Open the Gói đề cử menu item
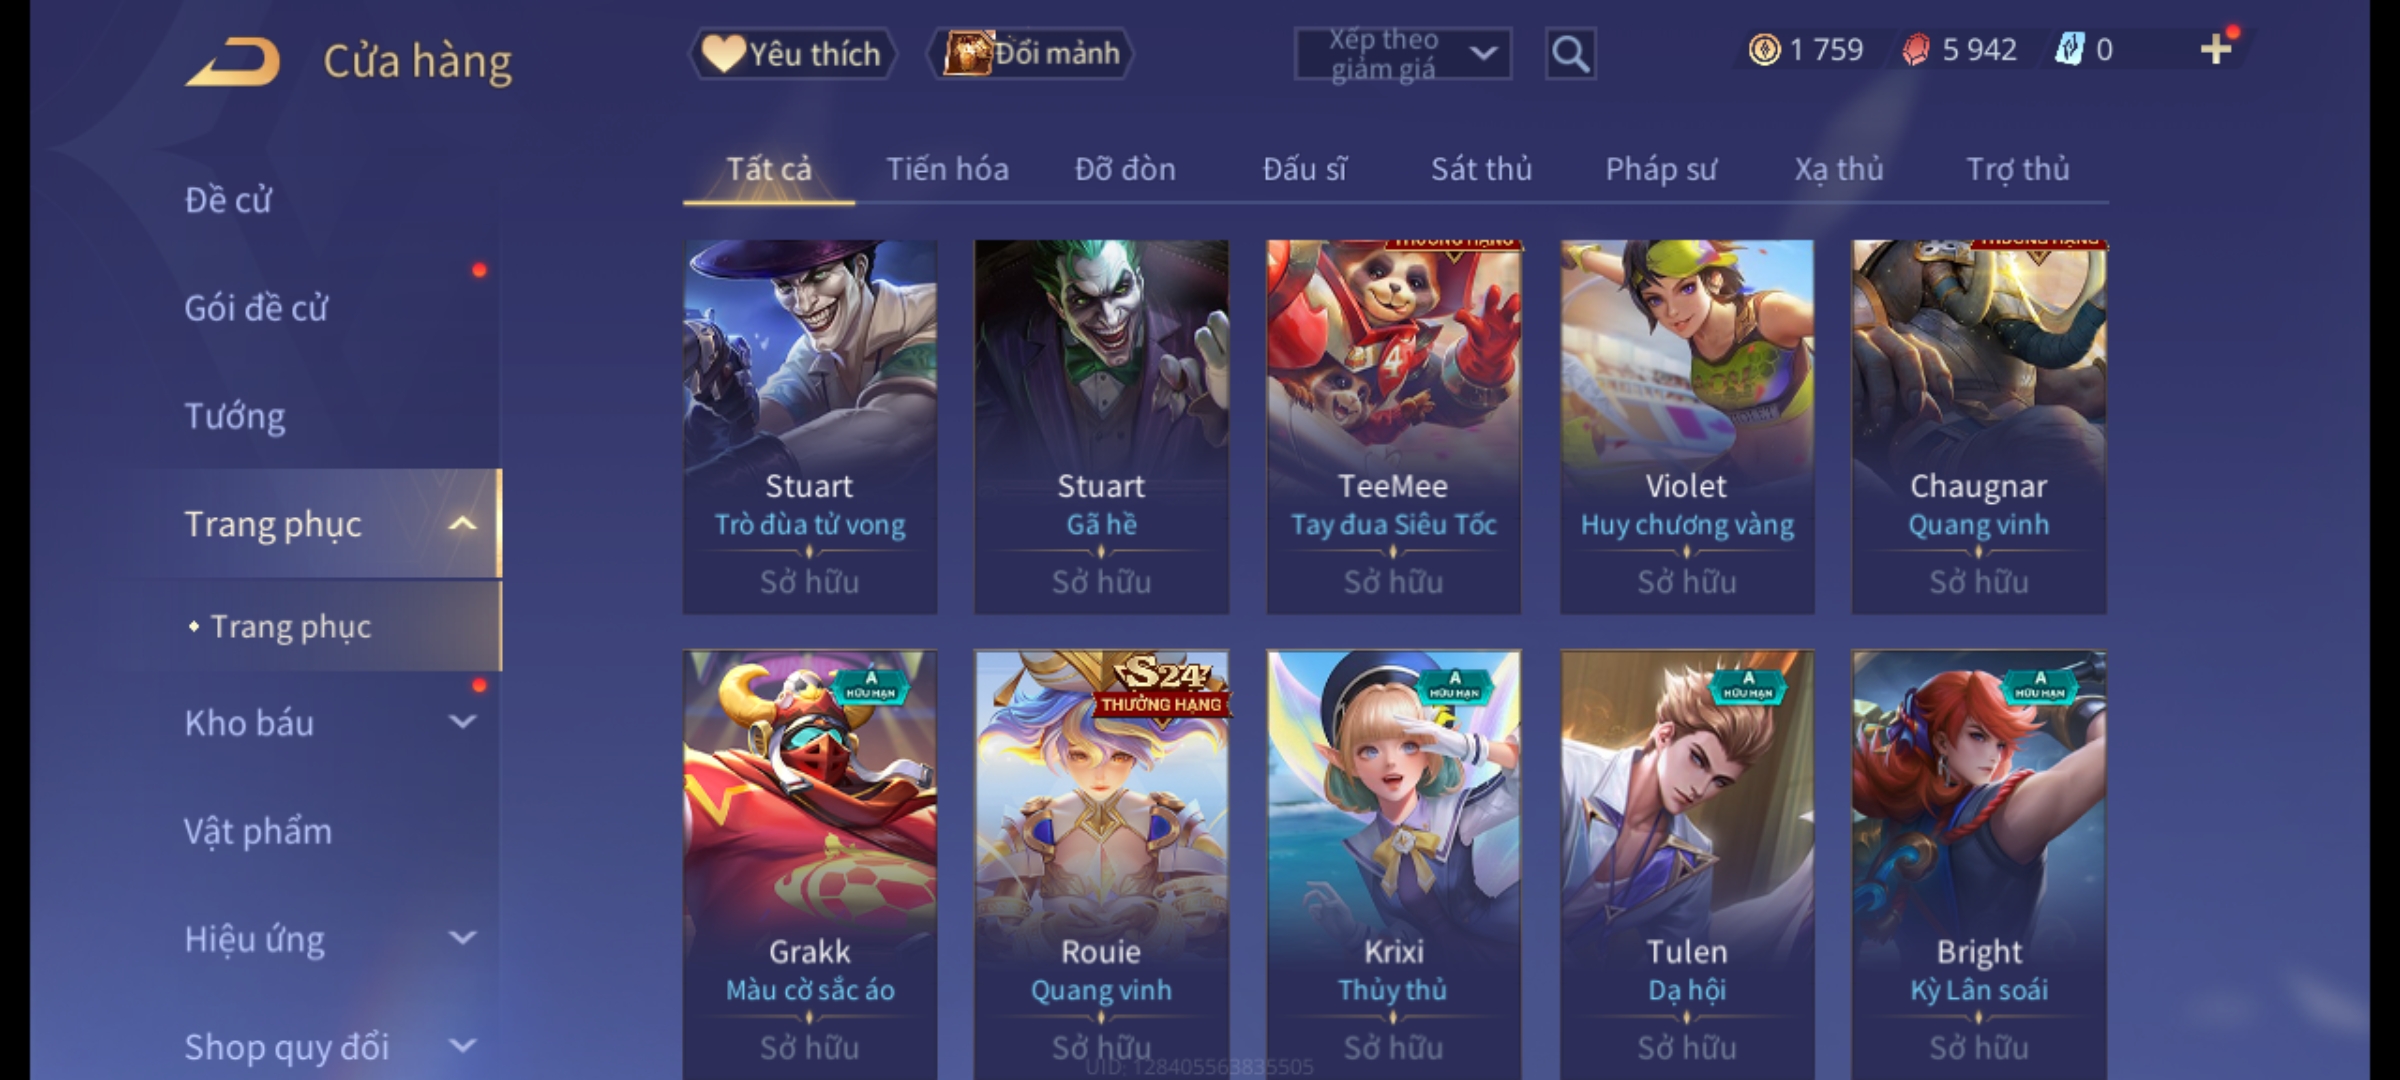2400x1080 pixels. [256, 308]
